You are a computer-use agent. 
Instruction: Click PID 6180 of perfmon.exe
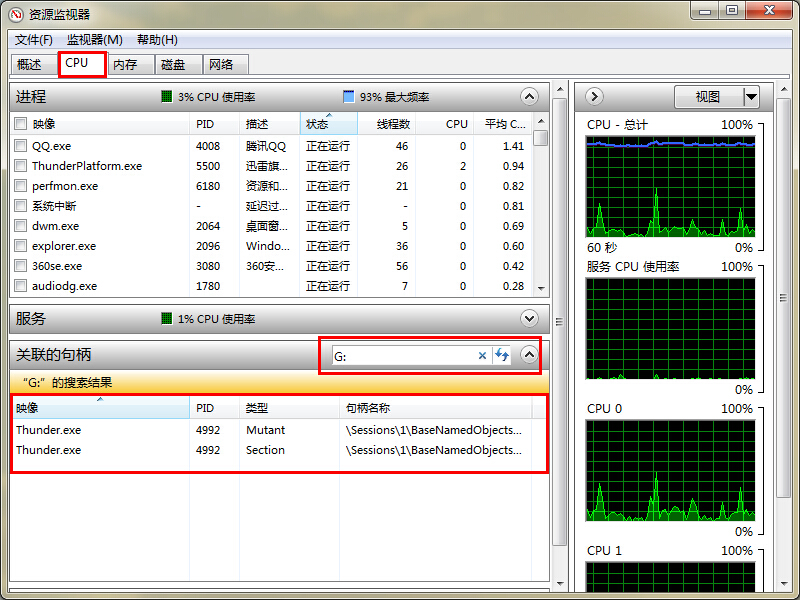[208, 186]
